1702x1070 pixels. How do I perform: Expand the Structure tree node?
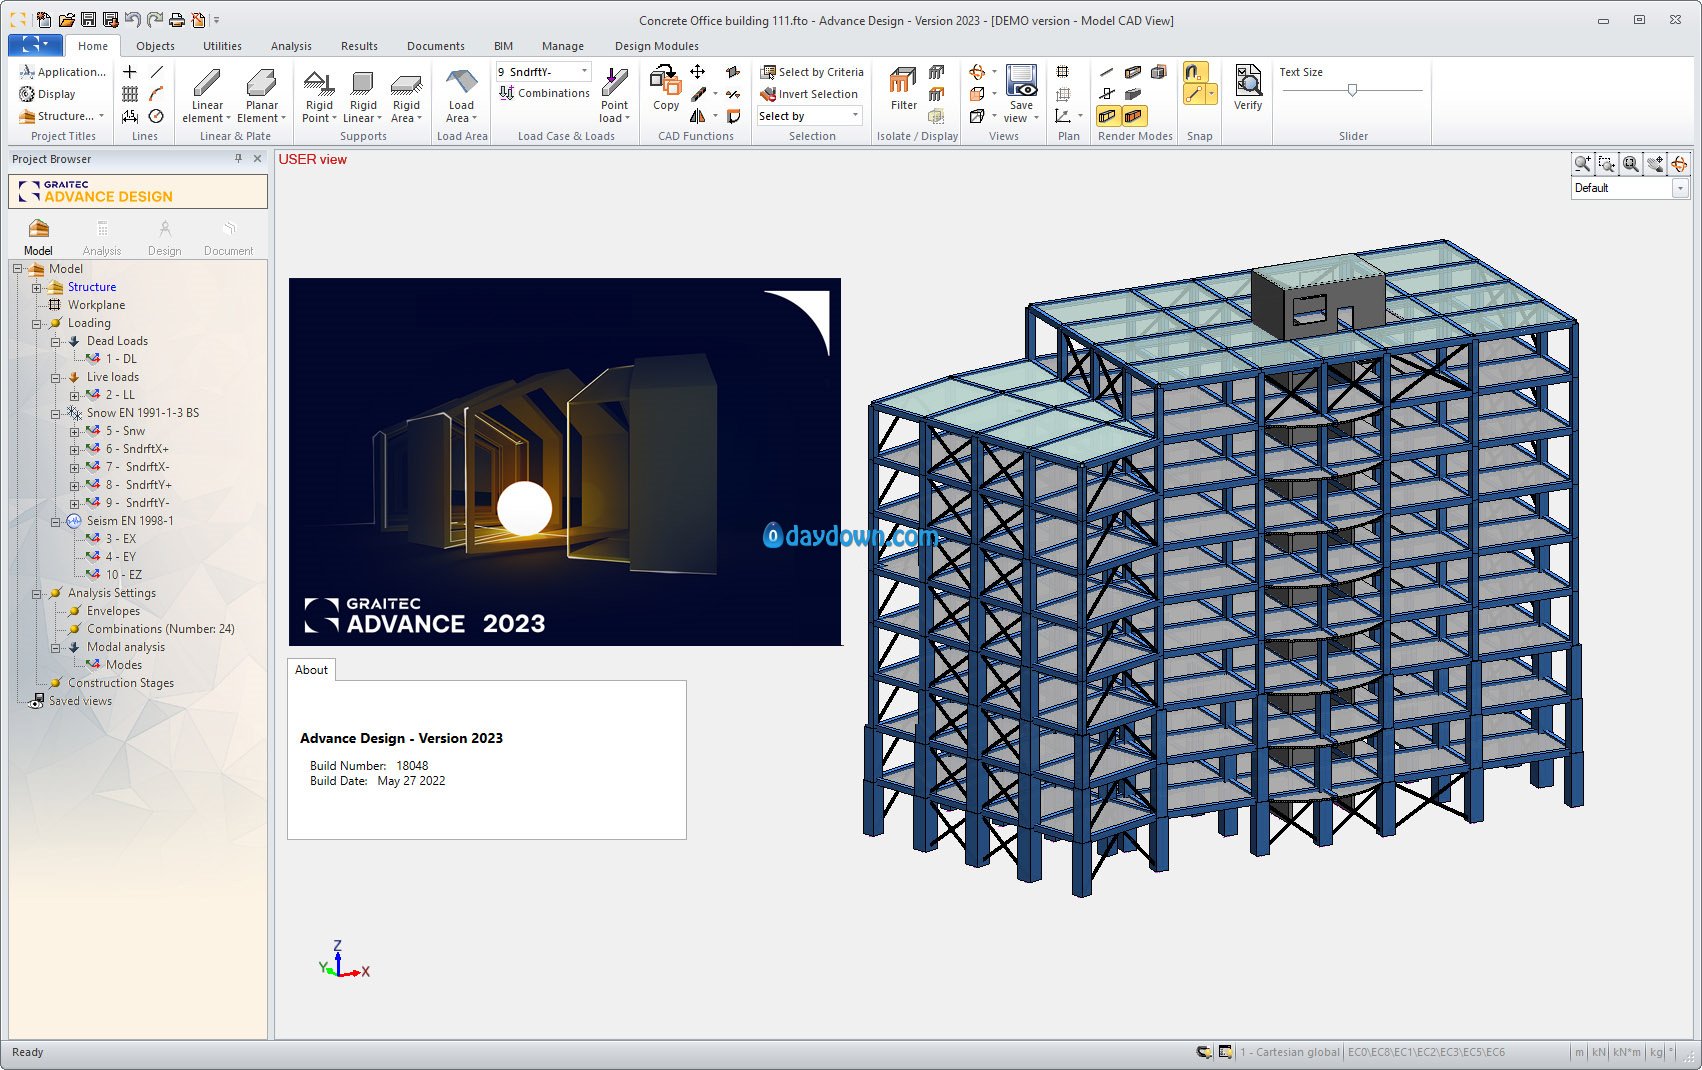[x=37, y=287]
